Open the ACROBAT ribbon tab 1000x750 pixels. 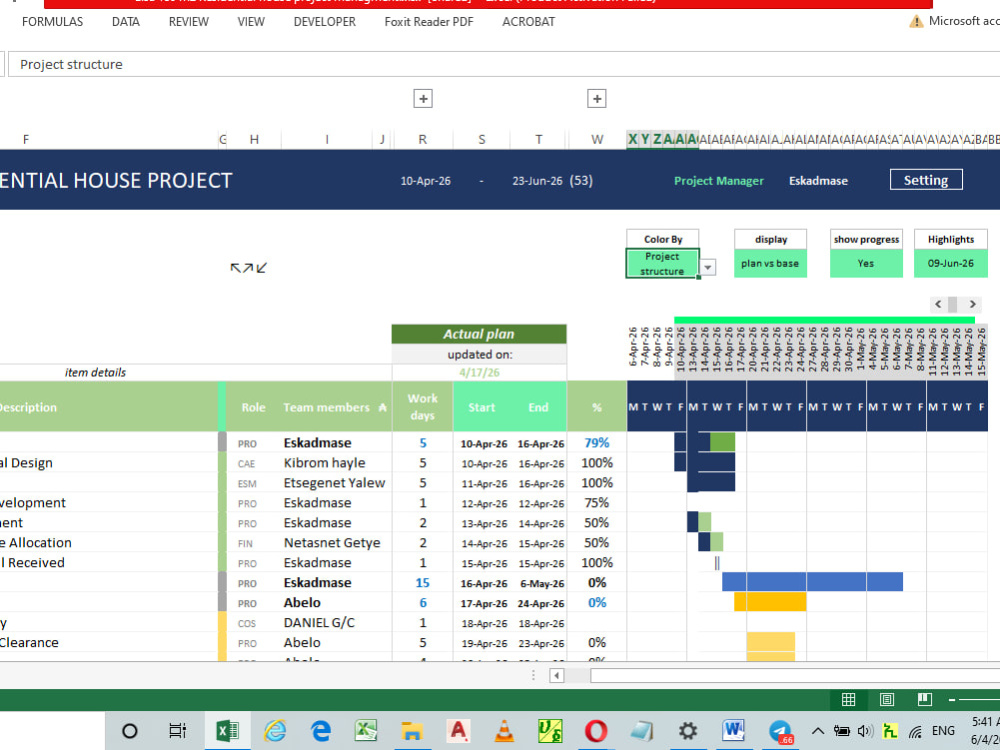pos(528,22)
